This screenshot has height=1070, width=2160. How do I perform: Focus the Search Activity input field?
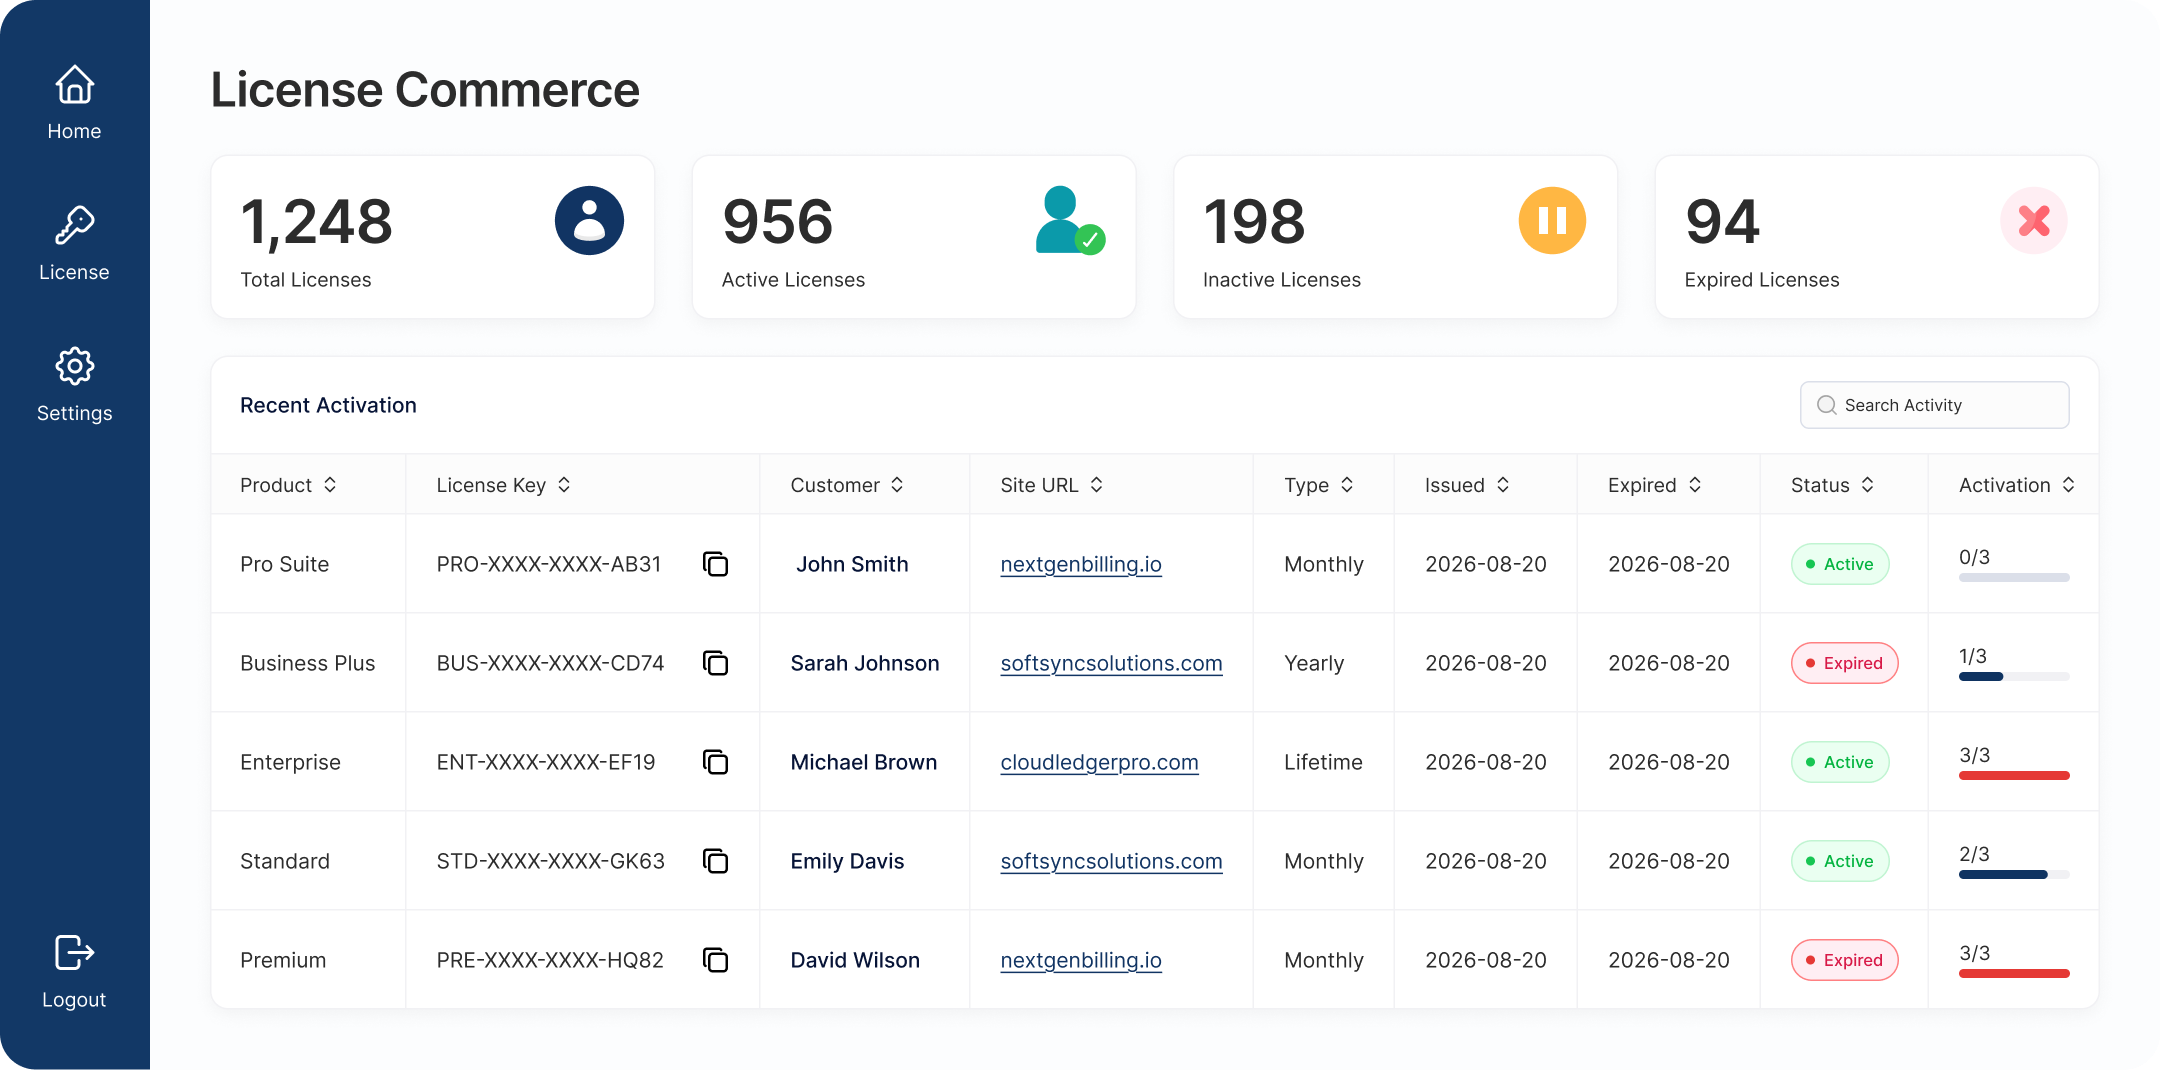1934,405
